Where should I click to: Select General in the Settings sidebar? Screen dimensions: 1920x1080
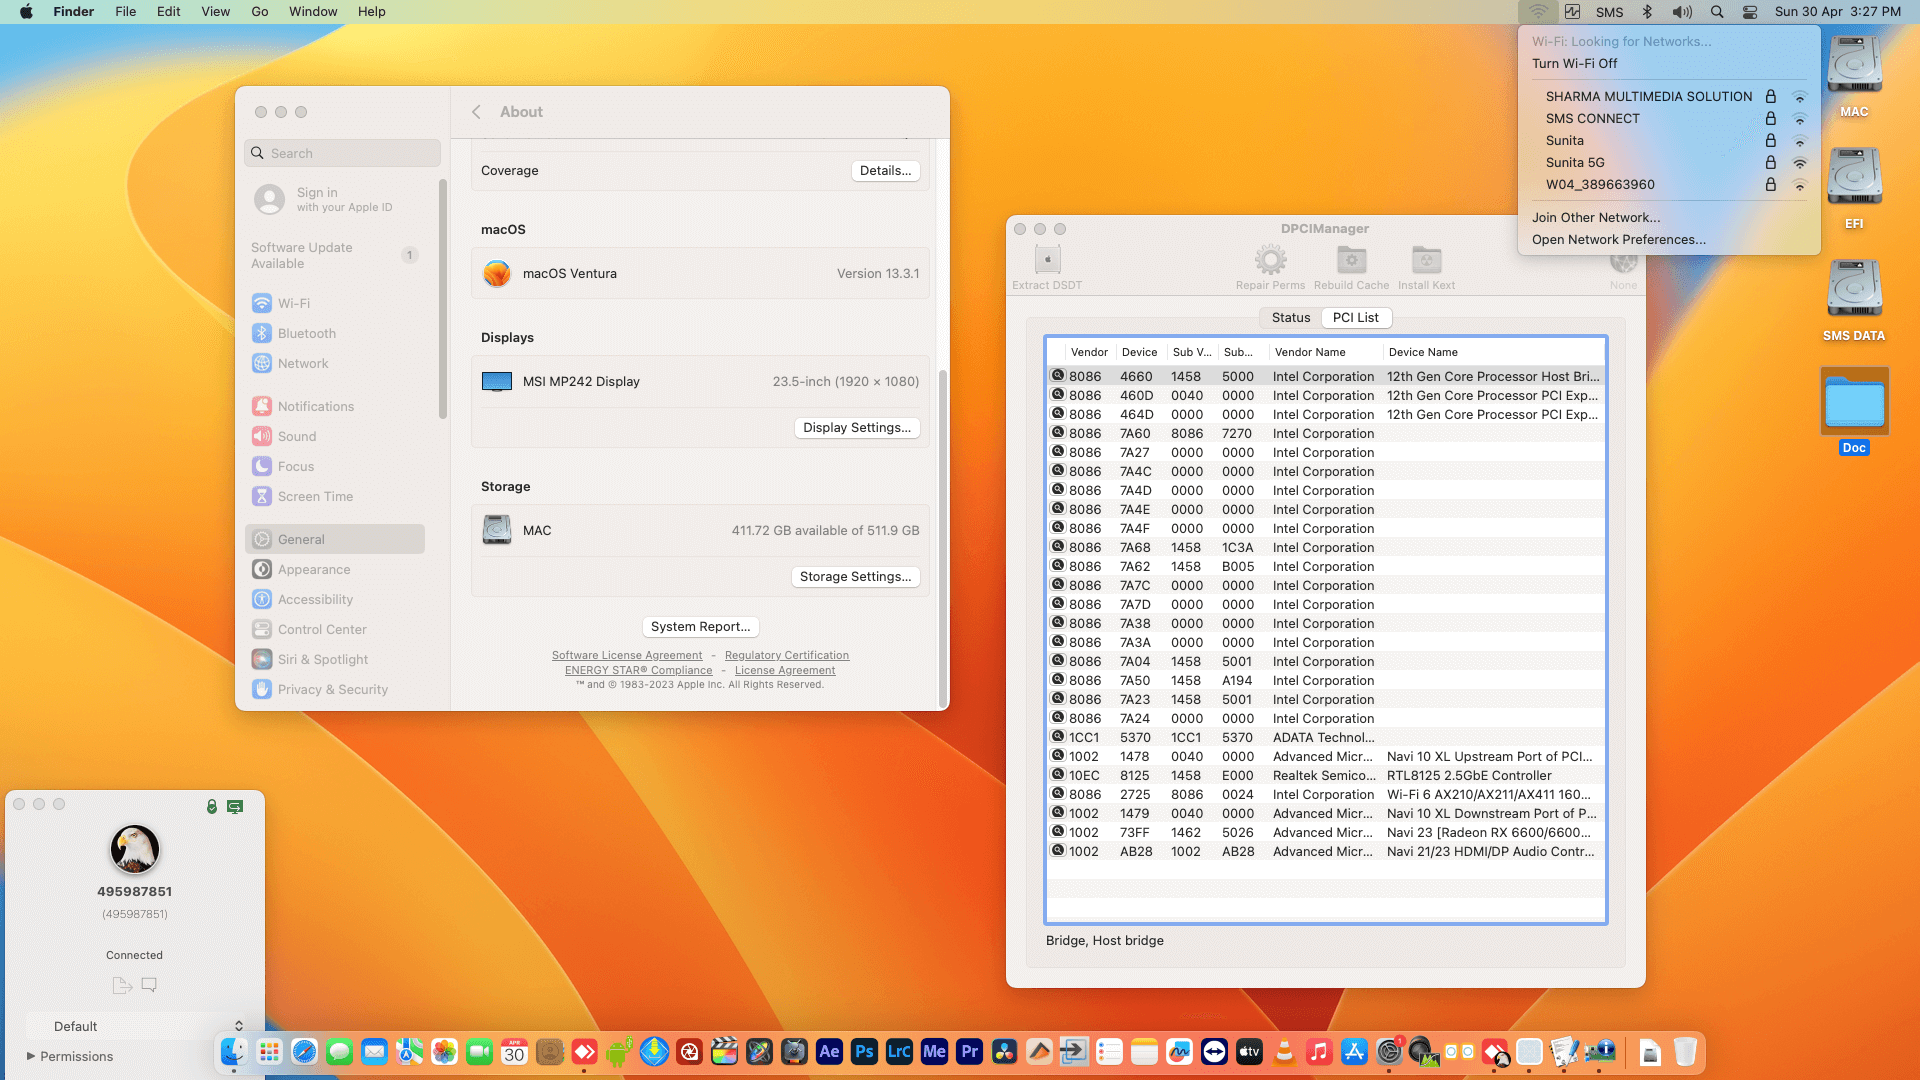point(335,539)
